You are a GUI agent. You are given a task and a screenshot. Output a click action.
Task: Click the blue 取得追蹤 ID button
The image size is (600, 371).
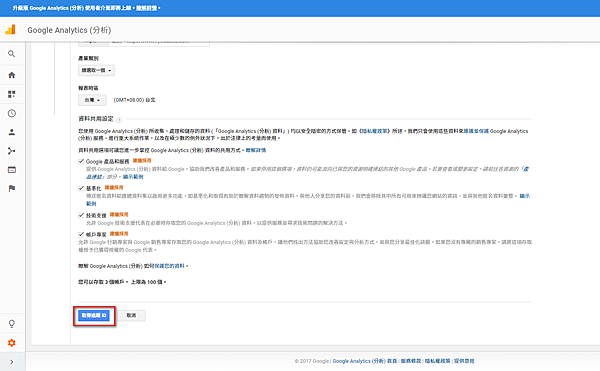(x=94, y=316)
